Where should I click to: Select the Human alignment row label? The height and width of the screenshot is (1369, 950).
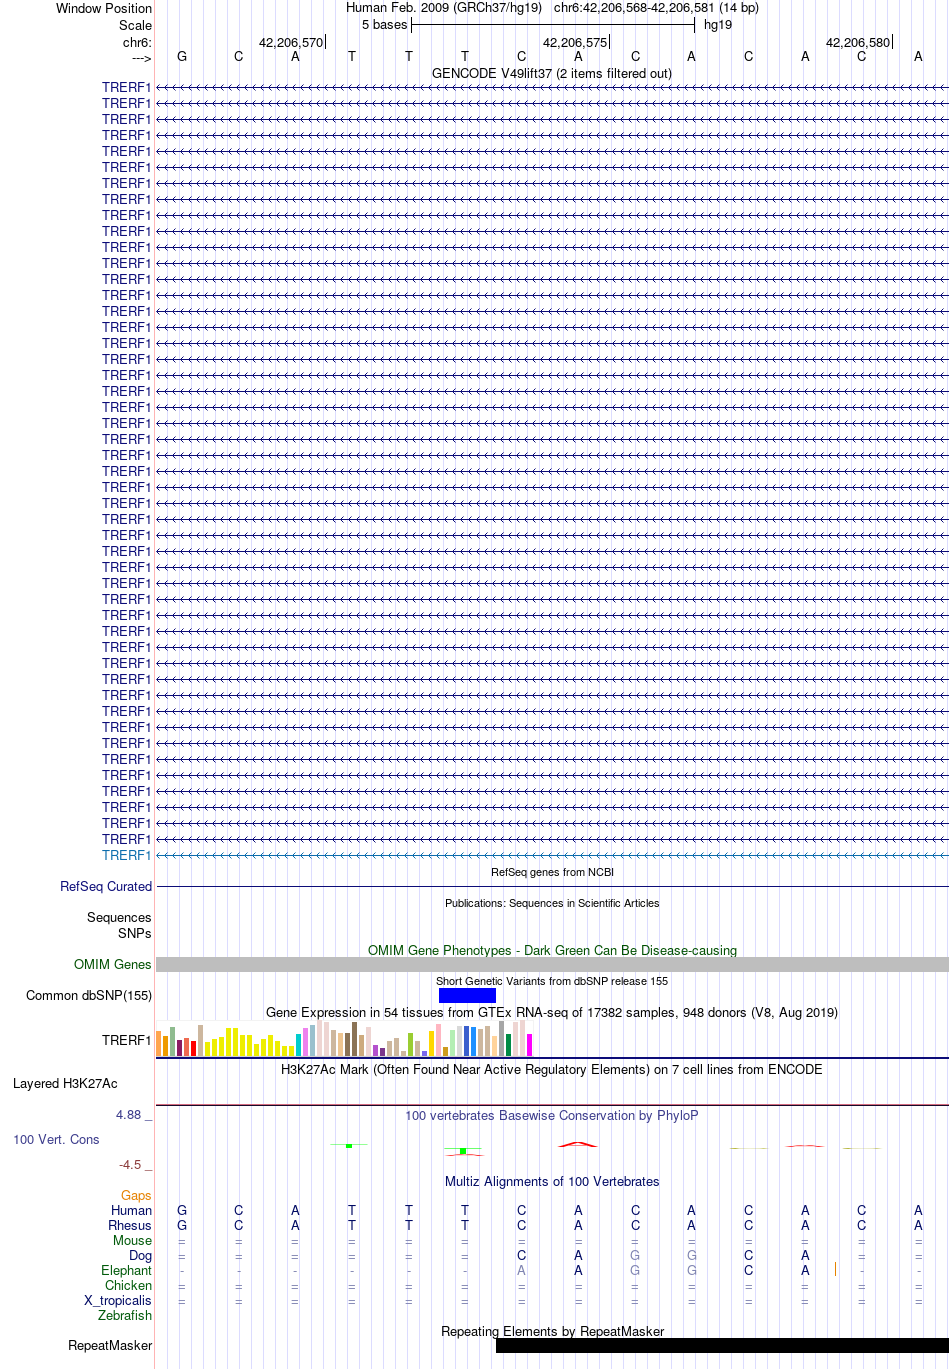131,1210
